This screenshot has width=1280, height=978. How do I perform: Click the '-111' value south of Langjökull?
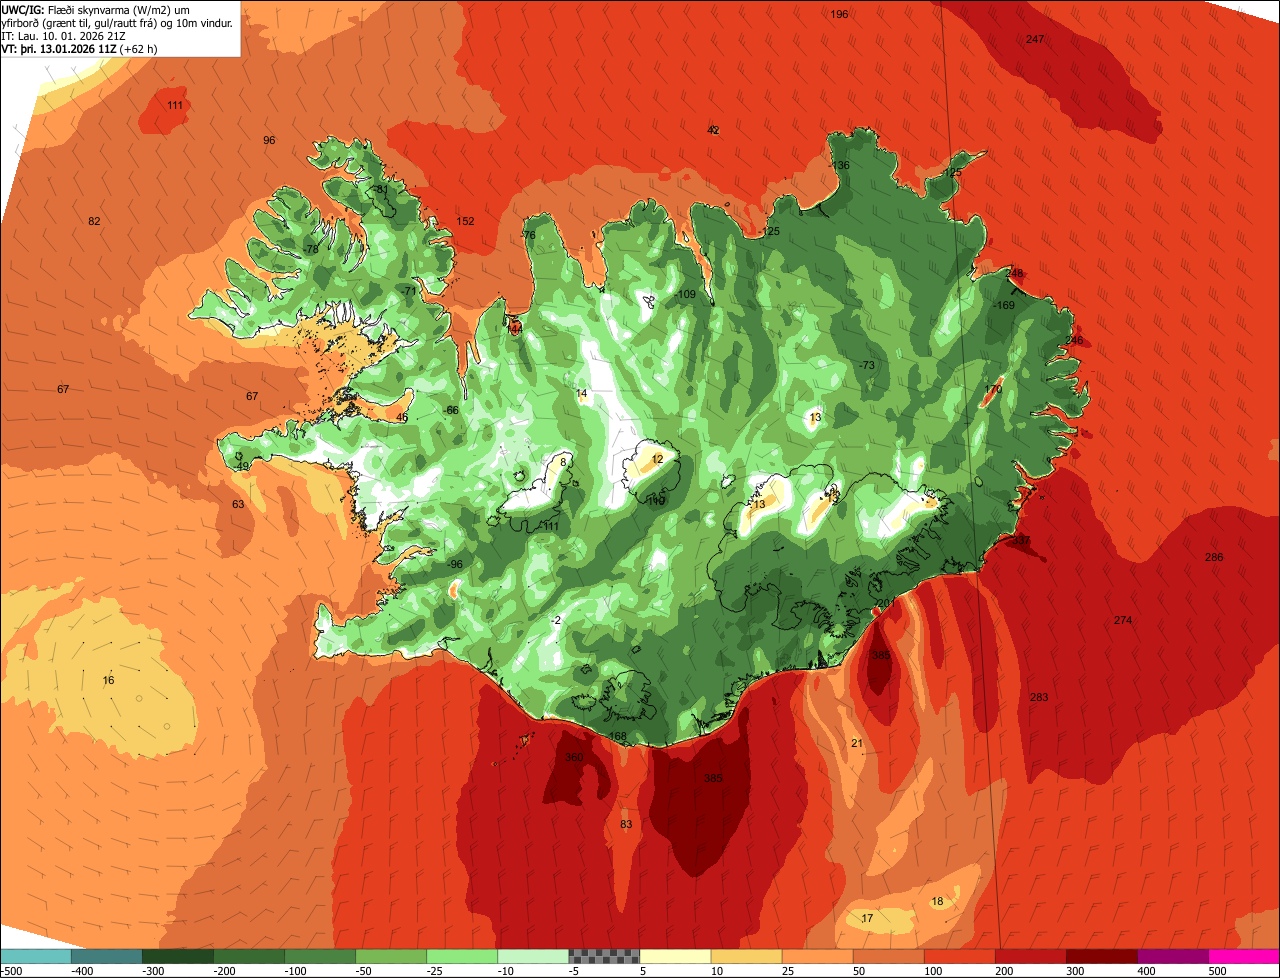(549, 526)
